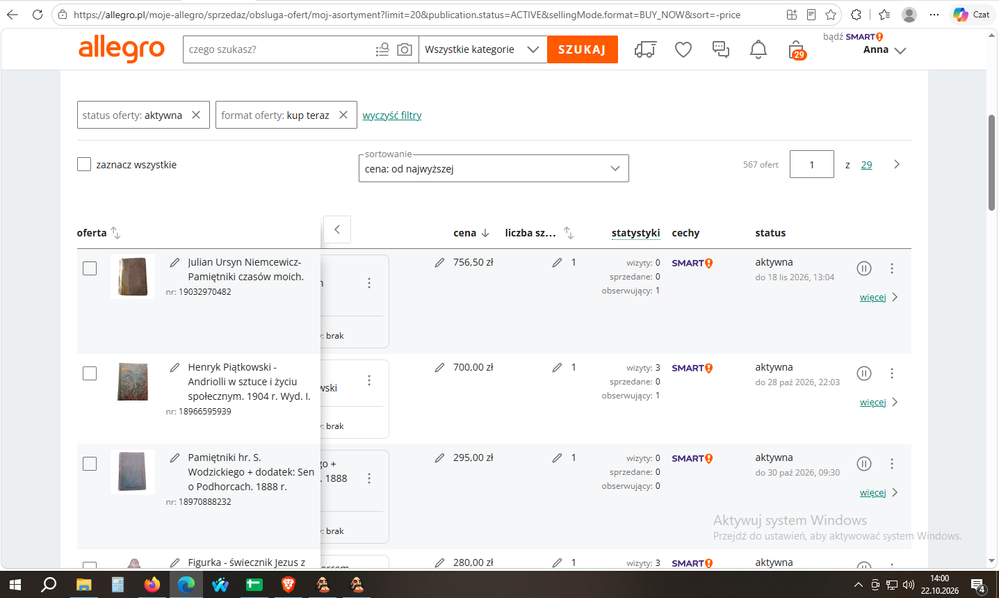Pause the Henryk Piątkowski offer
The width and height of the screenshot is (999, 598).
coord(864,374)
